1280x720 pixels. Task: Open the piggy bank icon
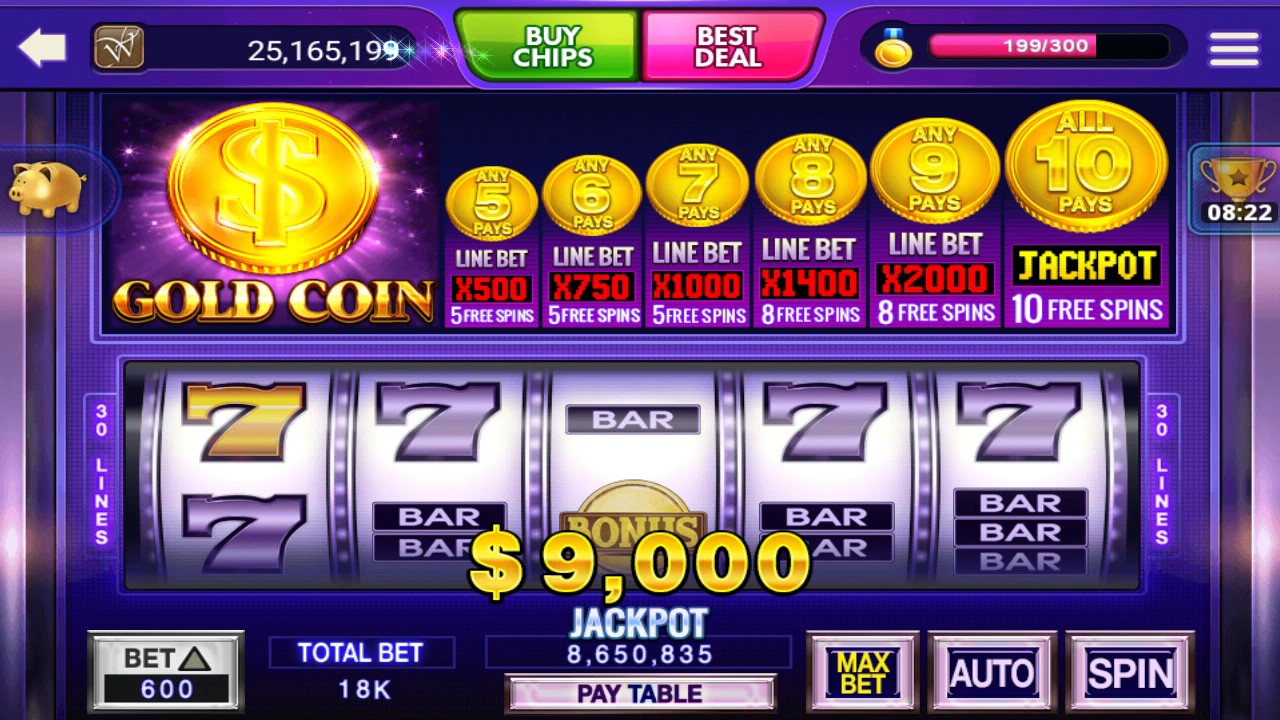[47, 188]
